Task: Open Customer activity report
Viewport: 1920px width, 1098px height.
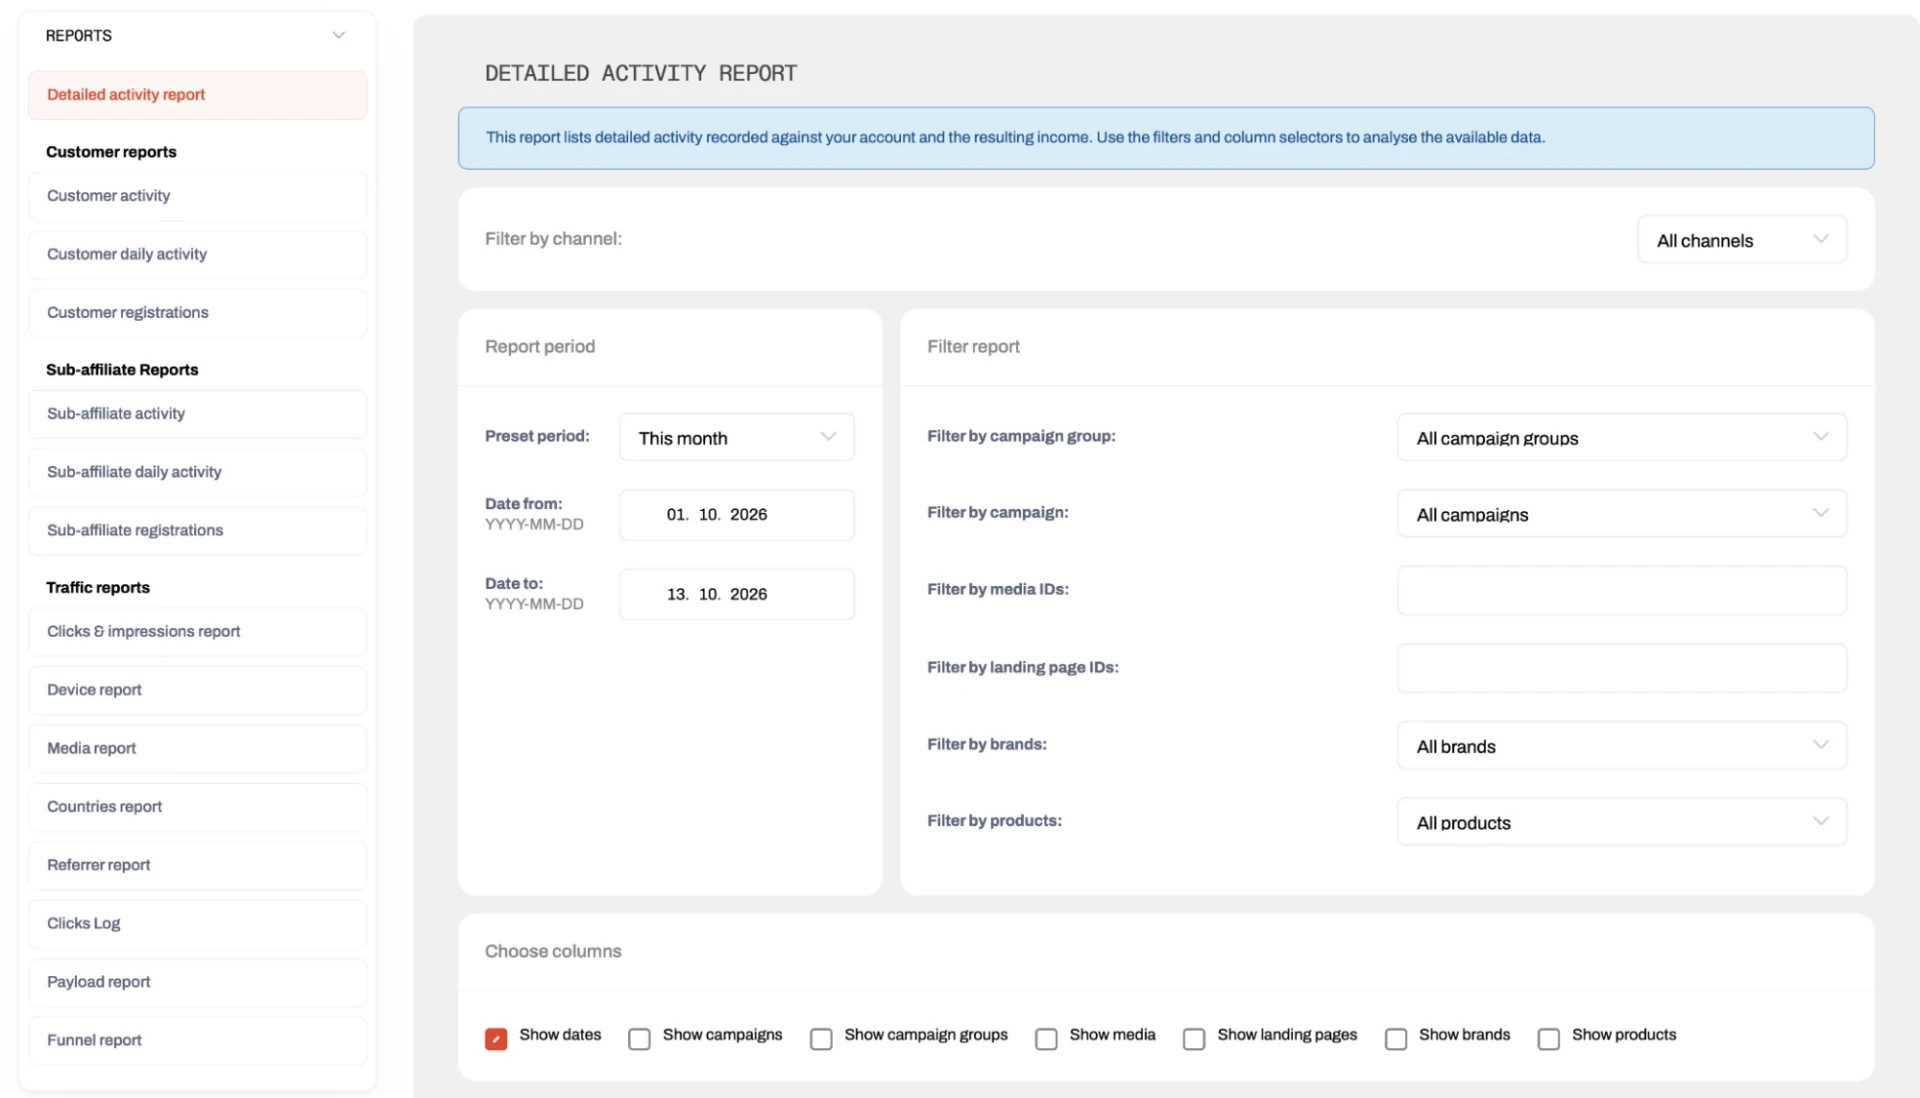Action: coord(197,196)
